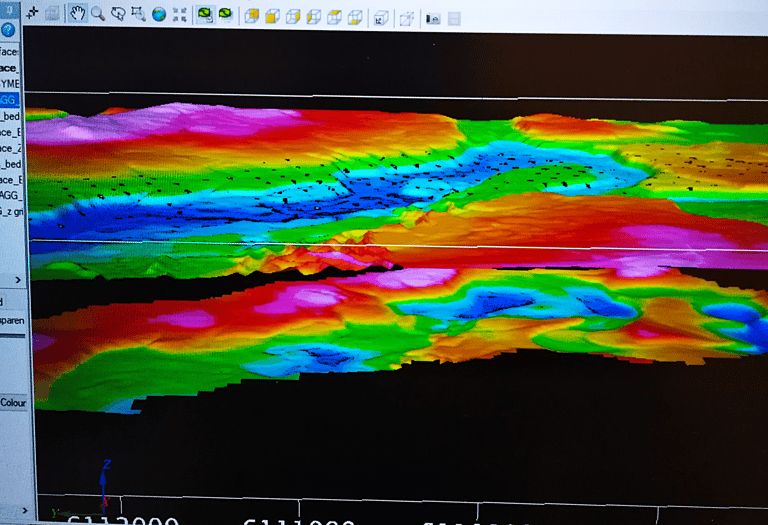The width and height of the screenshot is (768, 525).
Task: Select the highlighted blue layer row
Action: pyautogui.click(x=10, y=100)
